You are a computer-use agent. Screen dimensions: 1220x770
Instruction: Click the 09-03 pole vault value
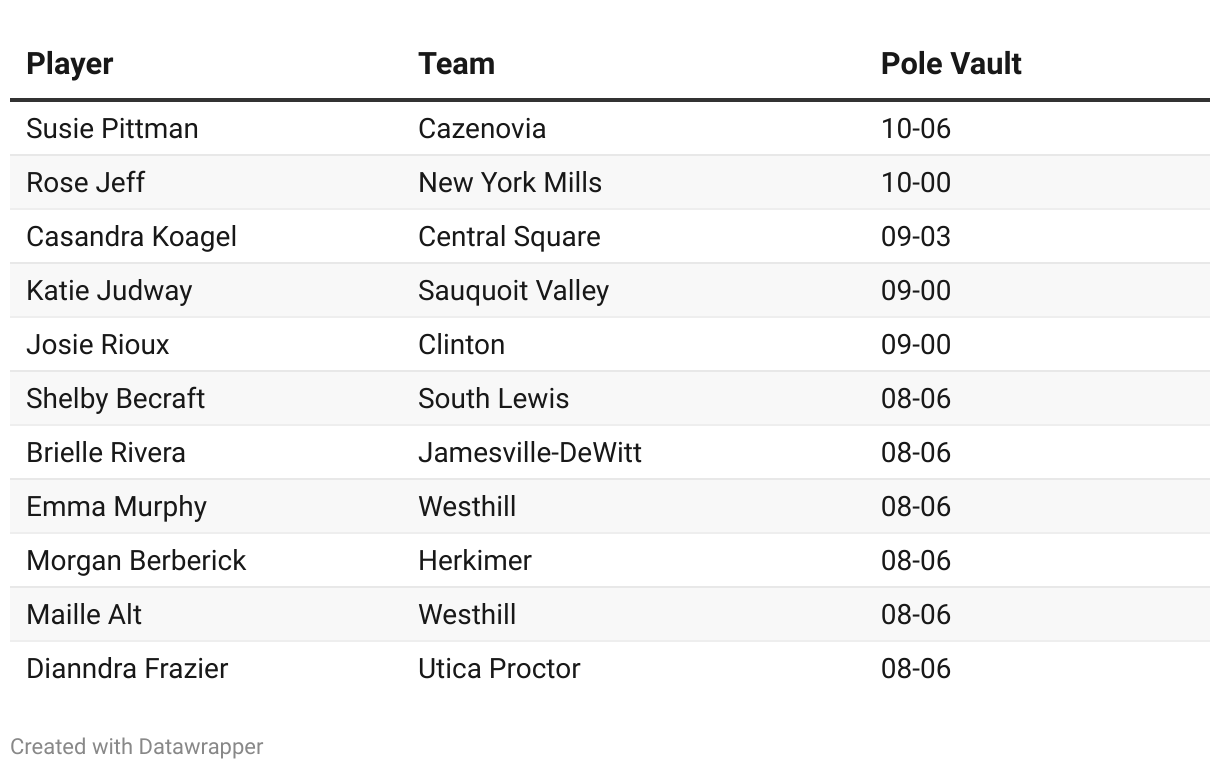tap(915, 237)
